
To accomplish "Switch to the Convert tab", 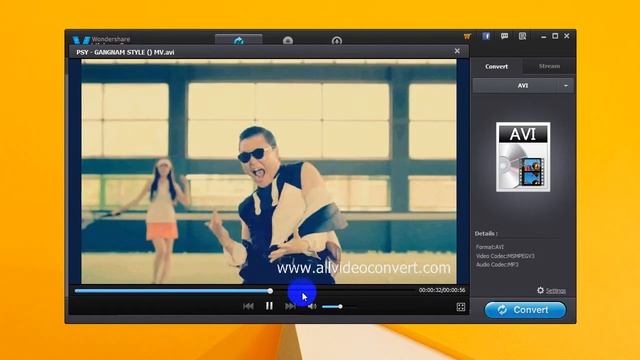I will click(497, 66).
